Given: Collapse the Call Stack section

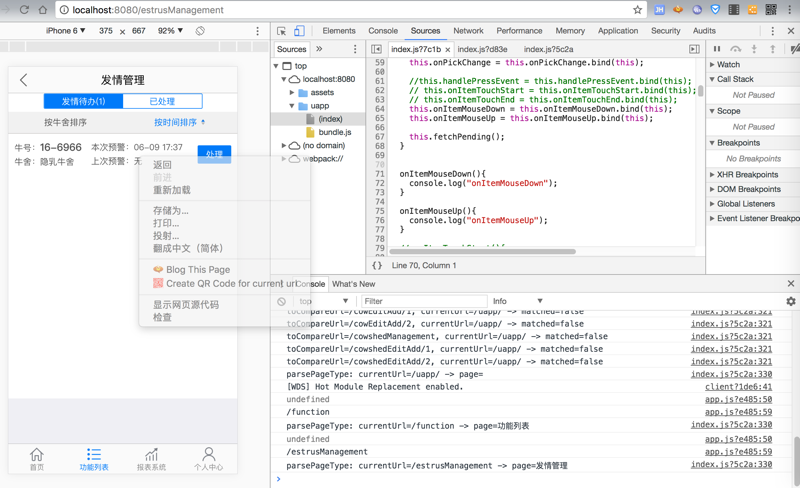Looking at the screenshot, I should (x=712, y=79).
